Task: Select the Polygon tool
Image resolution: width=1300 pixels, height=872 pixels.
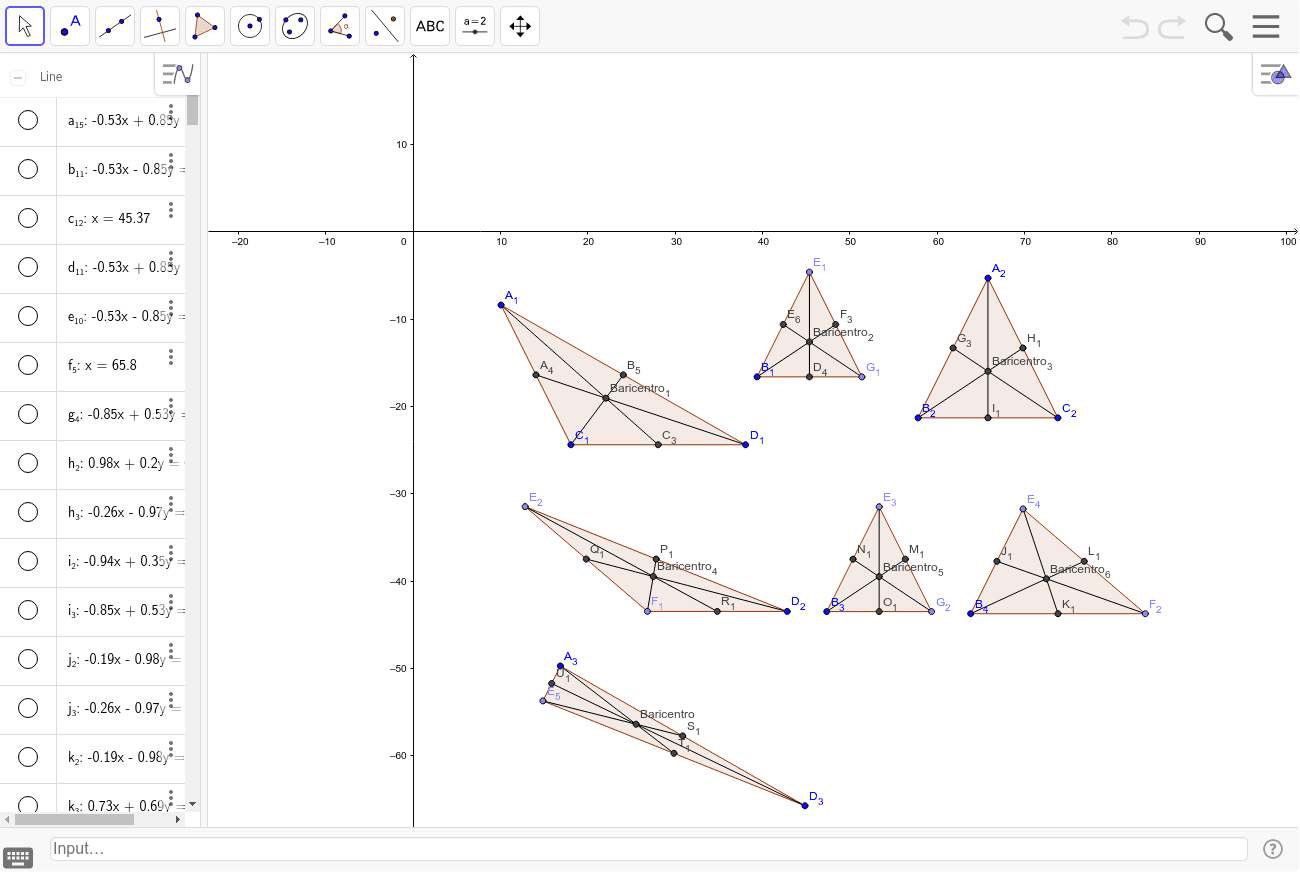Action: (205, 26)
